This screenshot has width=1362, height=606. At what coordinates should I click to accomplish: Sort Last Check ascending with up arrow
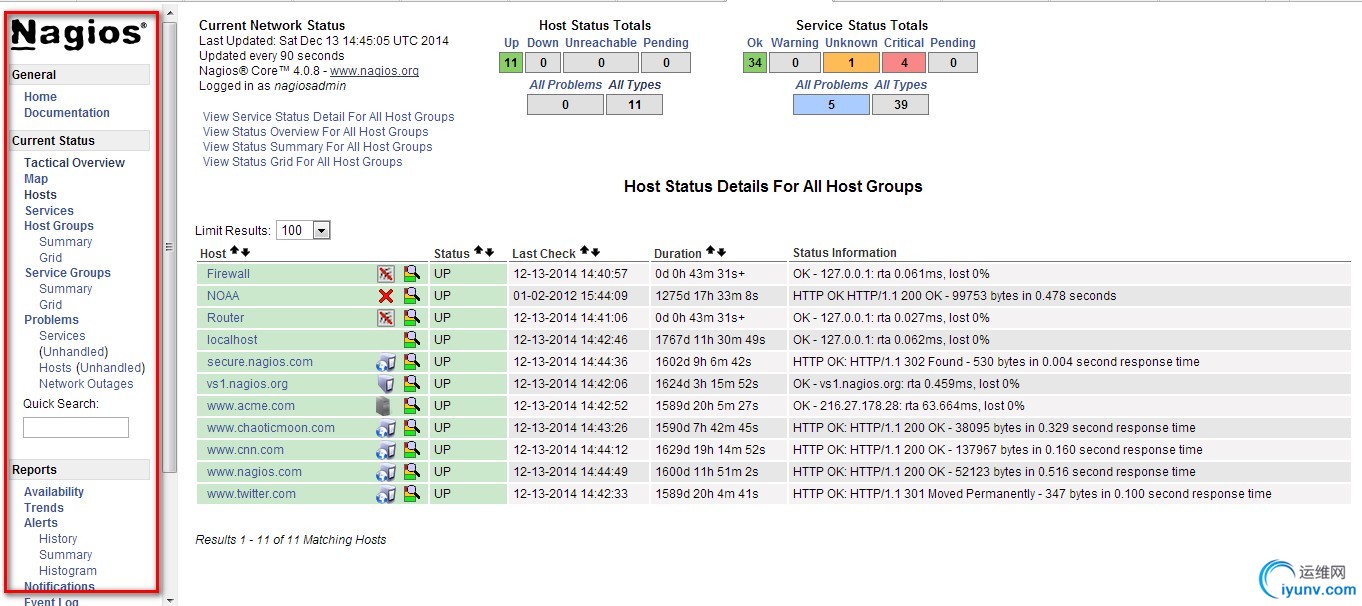point(584,252)
